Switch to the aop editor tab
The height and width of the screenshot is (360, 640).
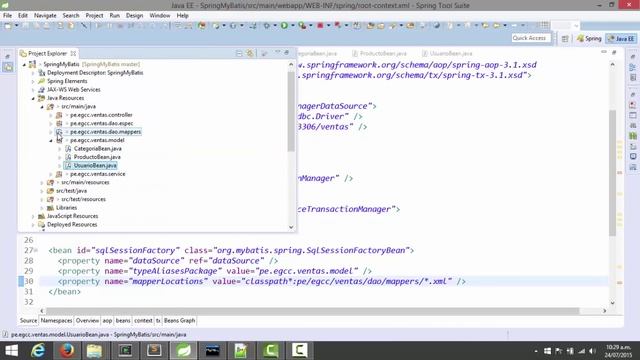[x=107, y=320]
